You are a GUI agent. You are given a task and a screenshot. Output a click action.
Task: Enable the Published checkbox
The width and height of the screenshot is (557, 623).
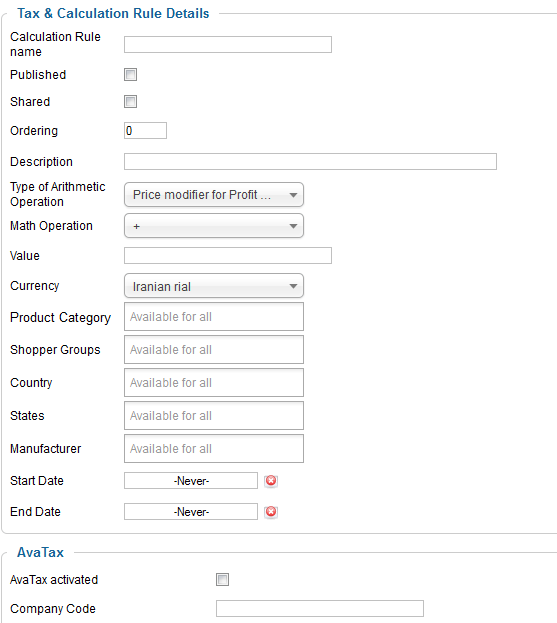pos(130,74)
